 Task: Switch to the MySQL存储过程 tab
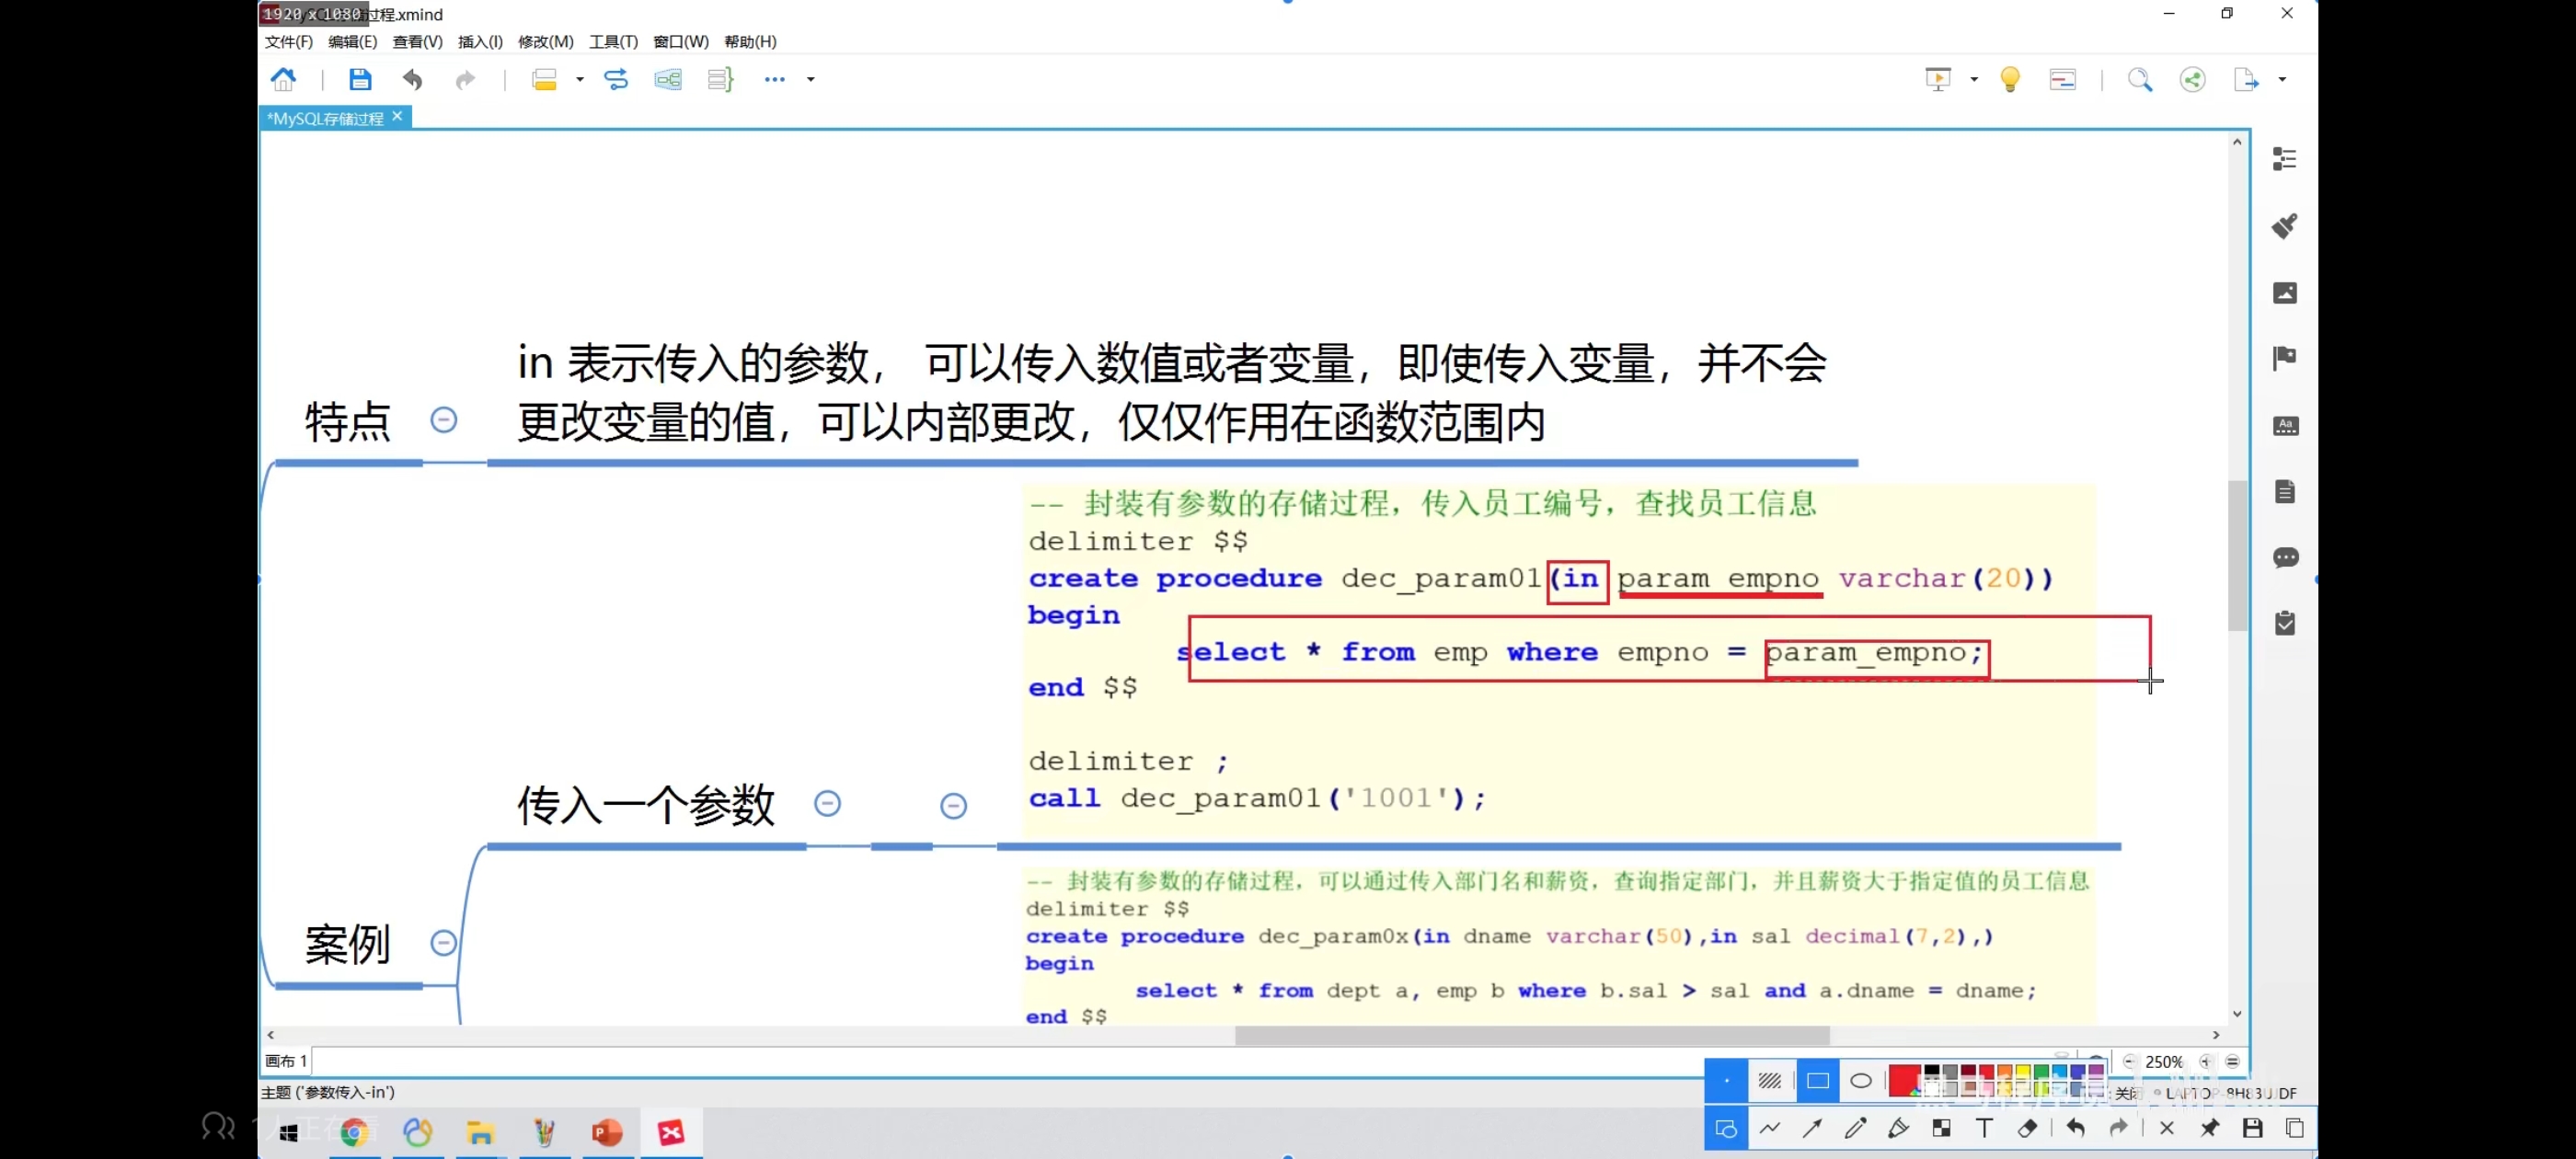coord(325,118)
